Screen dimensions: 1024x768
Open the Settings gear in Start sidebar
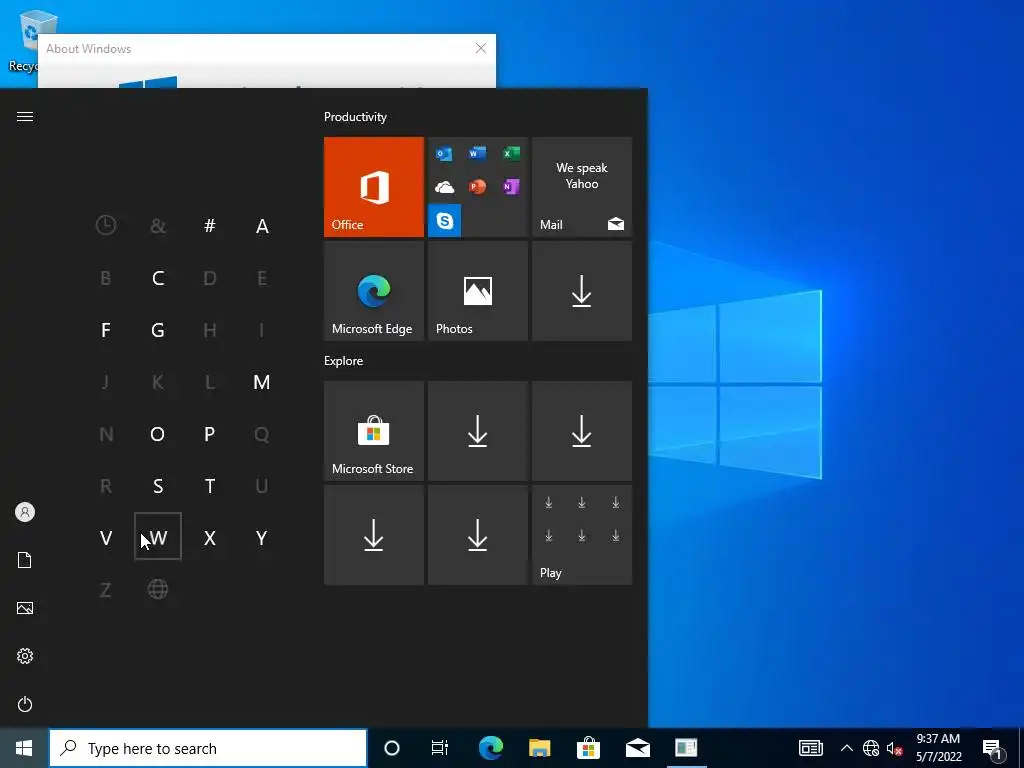coord(25,656)
